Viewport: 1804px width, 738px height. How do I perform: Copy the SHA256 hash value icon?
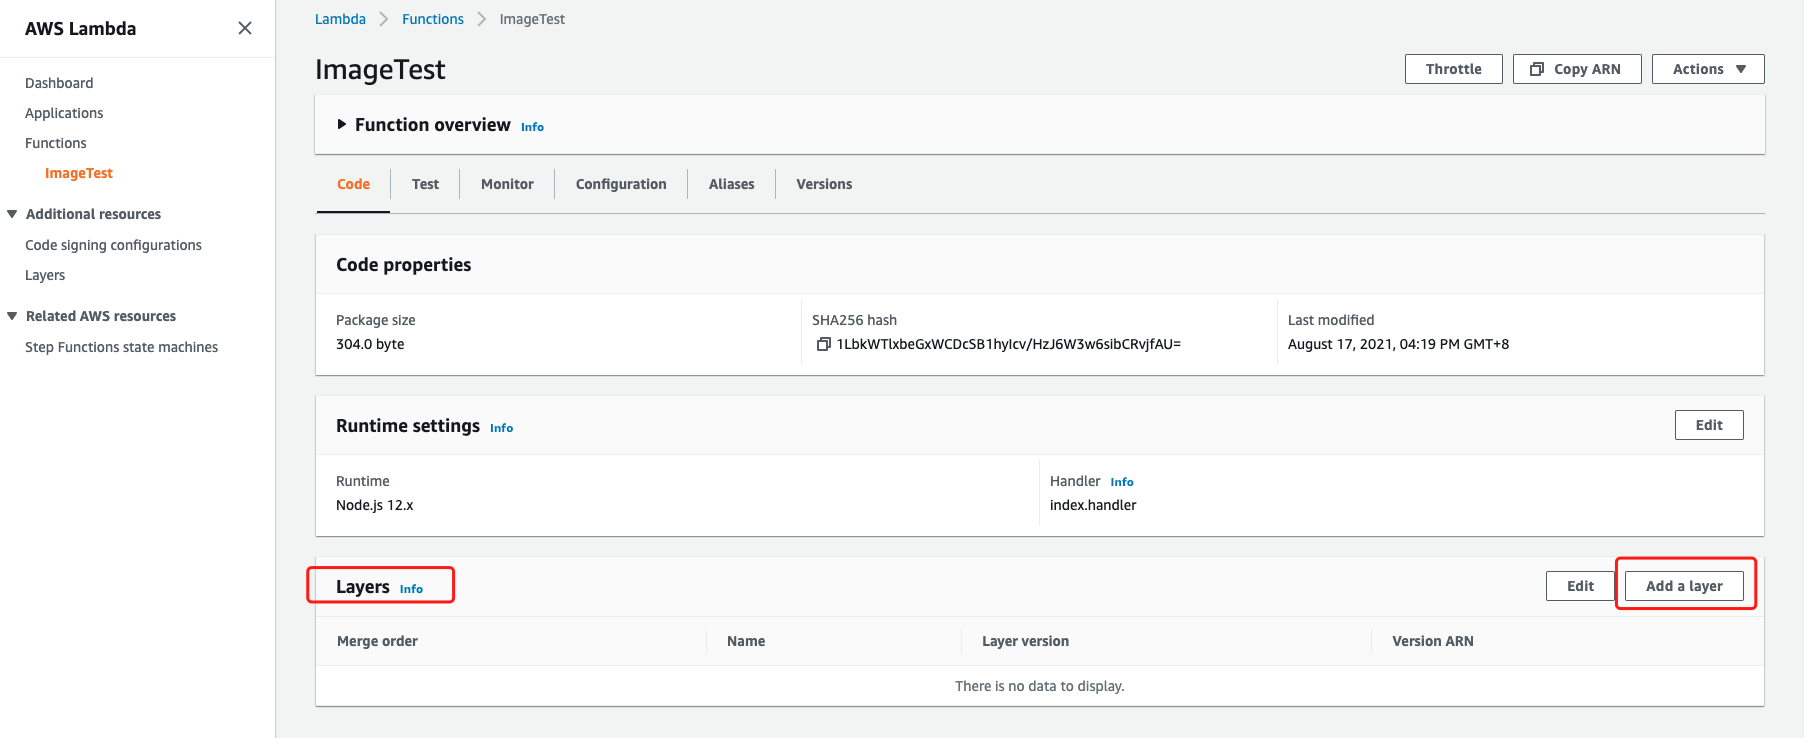(824, 344)
